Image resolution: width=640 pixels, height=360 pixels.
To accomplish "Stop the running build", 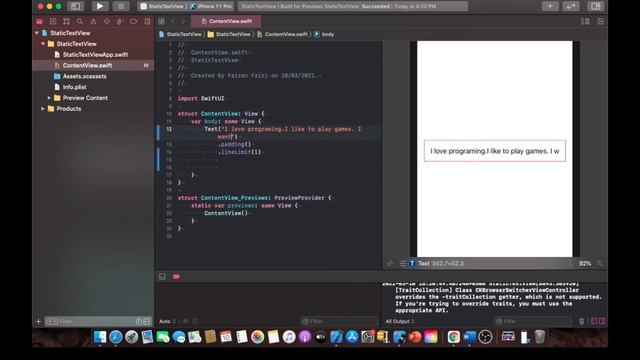I will tap(121, 6).
